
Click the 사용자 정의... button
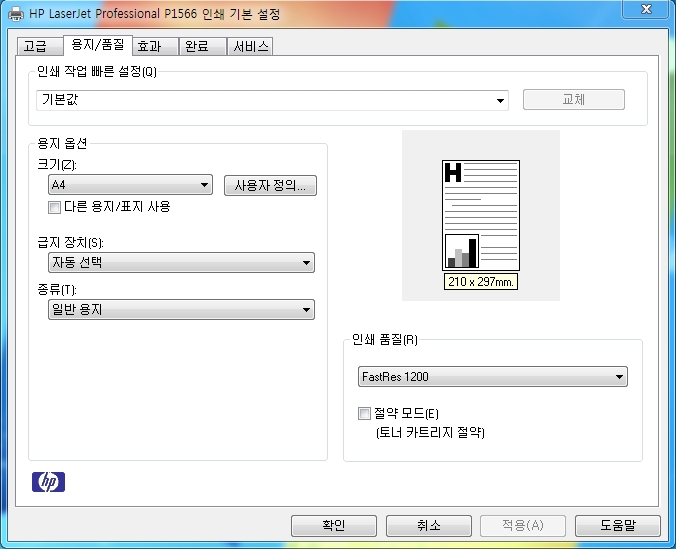pyautogui.click(x=270, y=185)
